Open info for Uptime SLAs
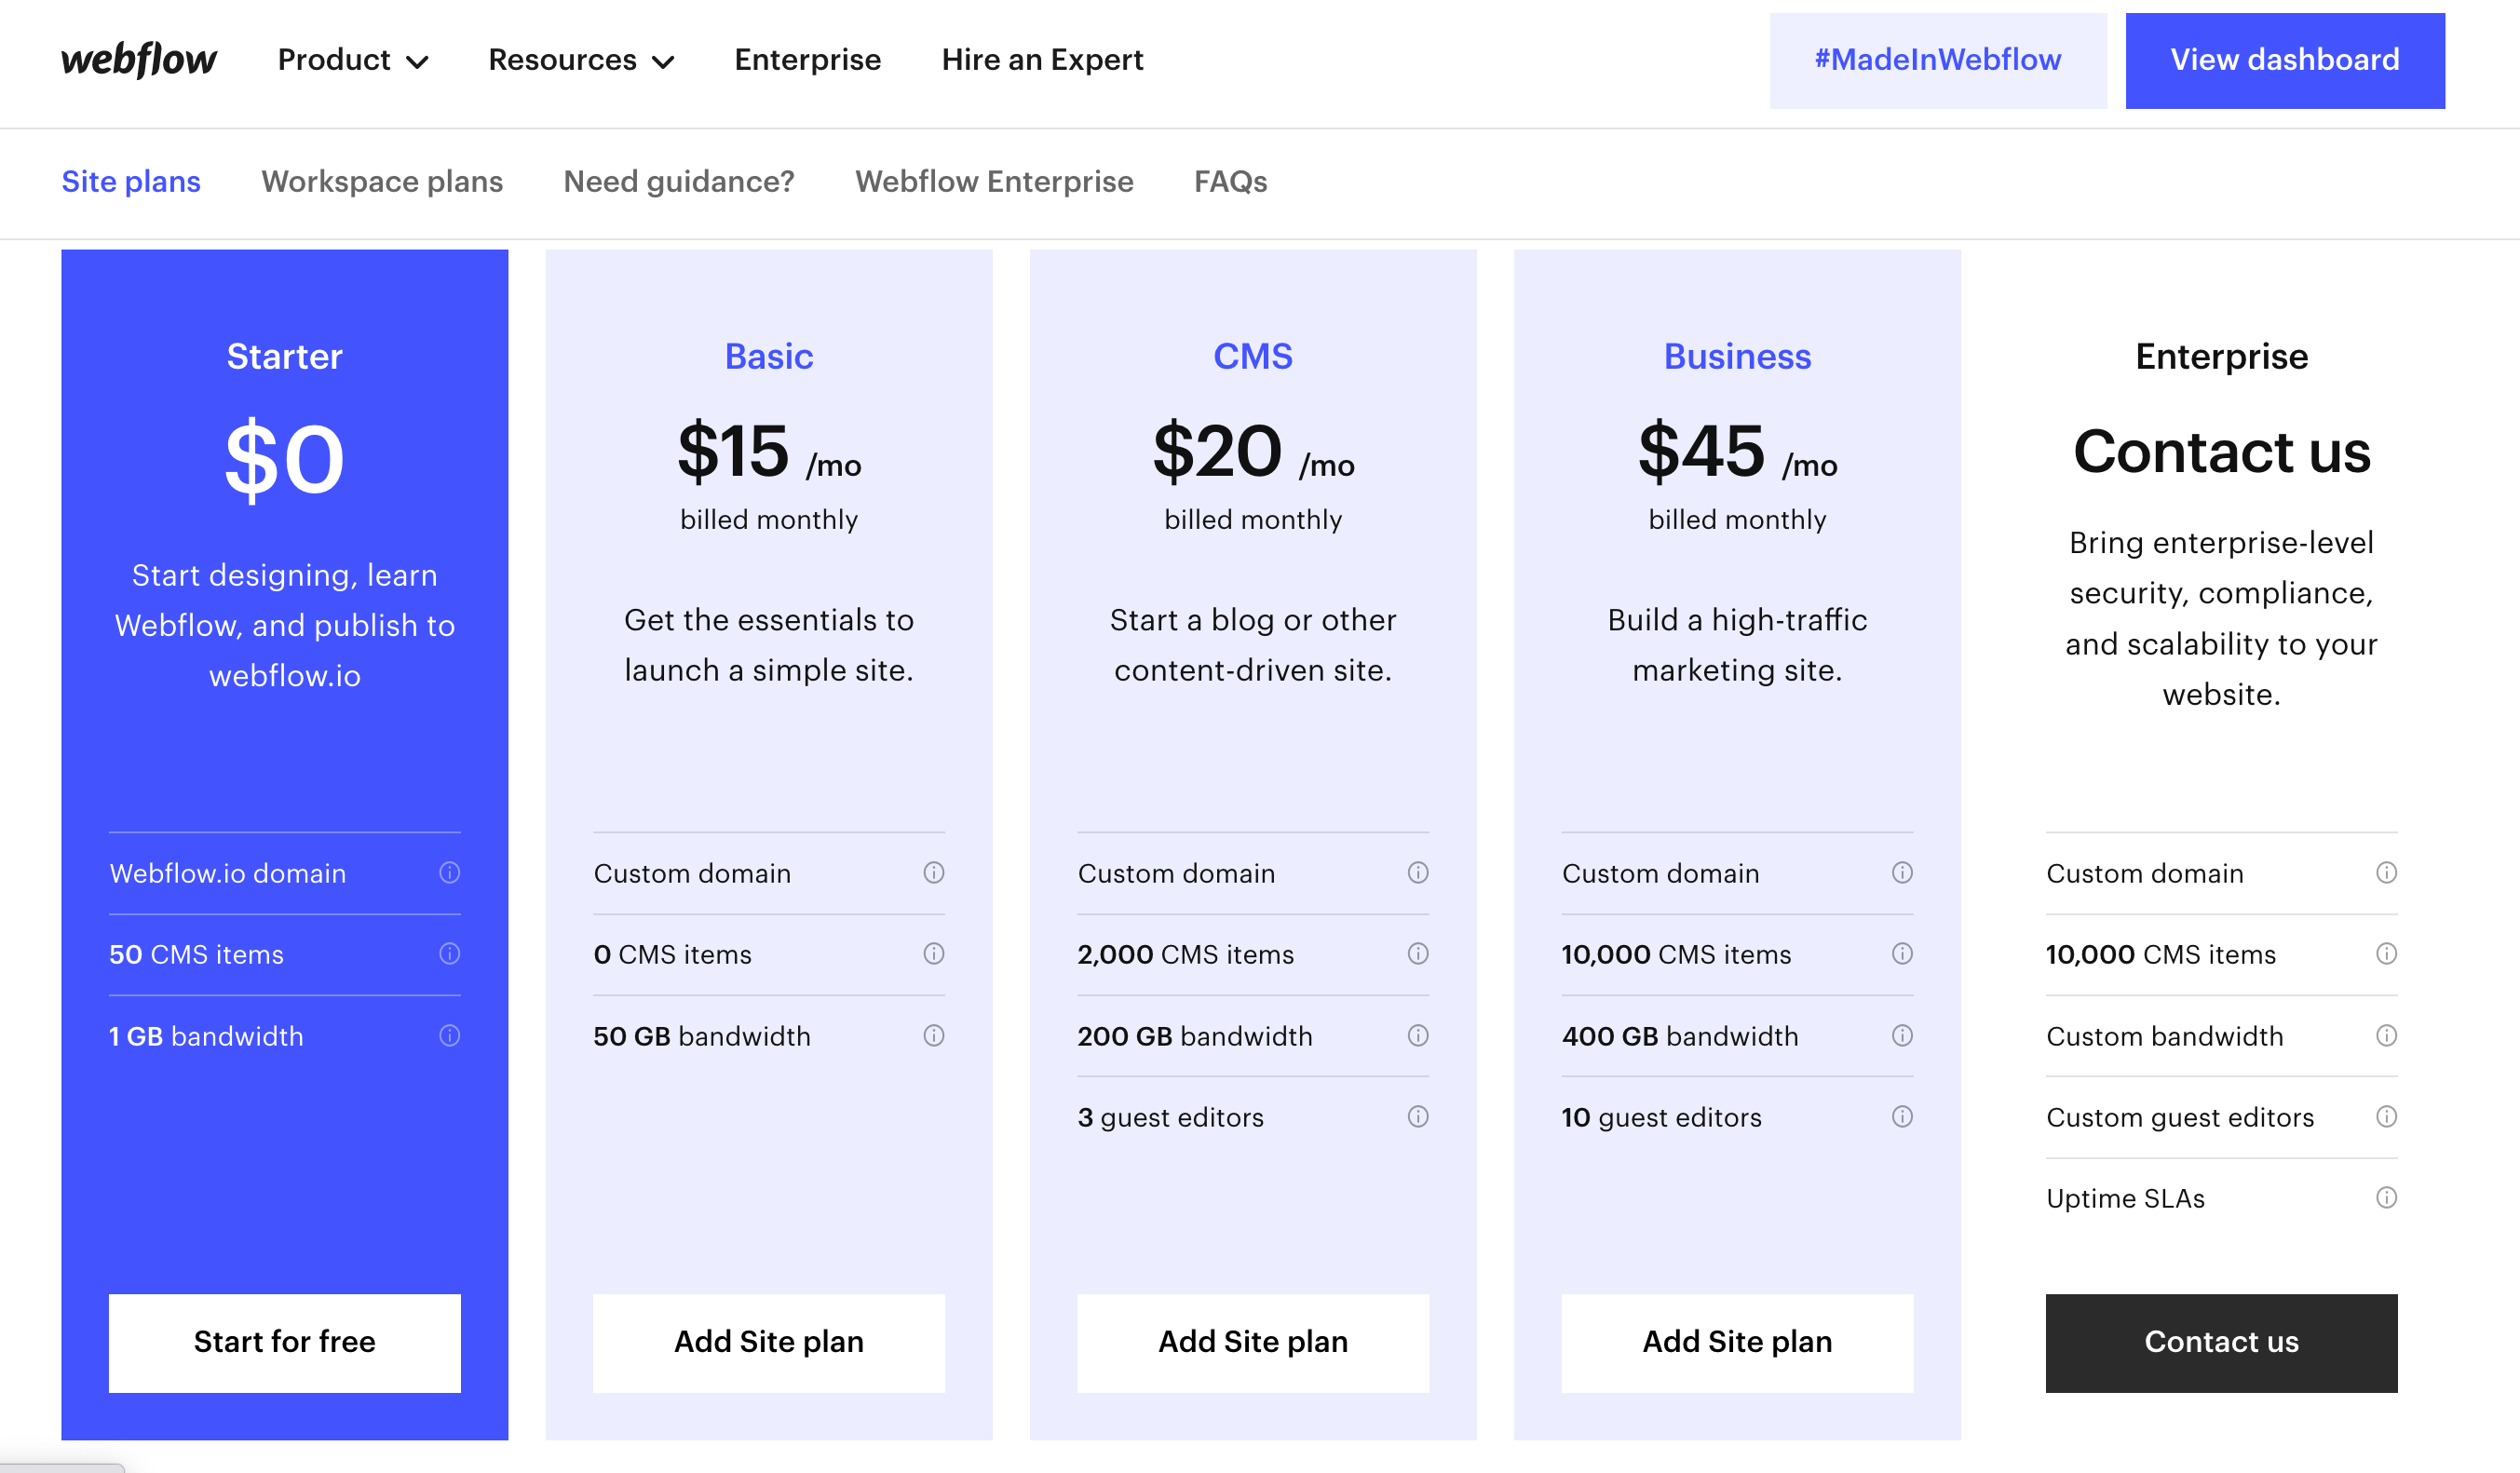 (2387, 1198)
